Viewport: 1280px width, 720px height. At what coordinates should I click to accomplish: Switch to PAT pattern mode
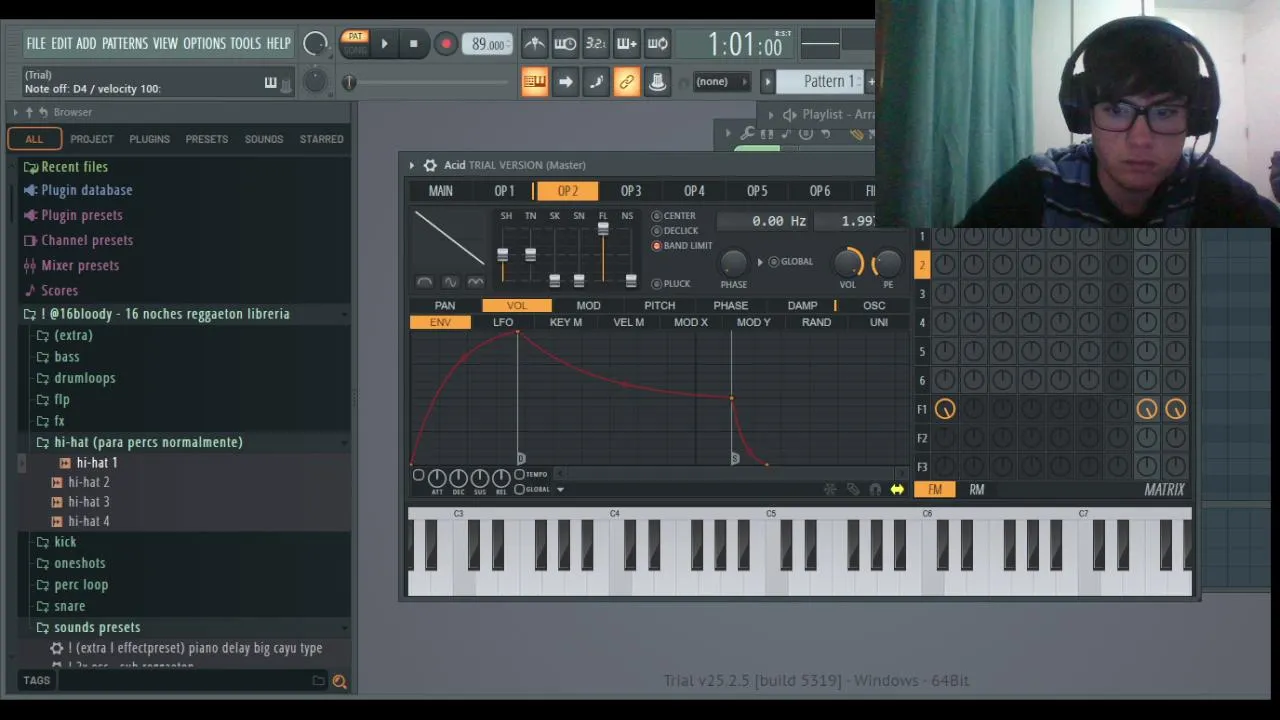tap(354, 38)
